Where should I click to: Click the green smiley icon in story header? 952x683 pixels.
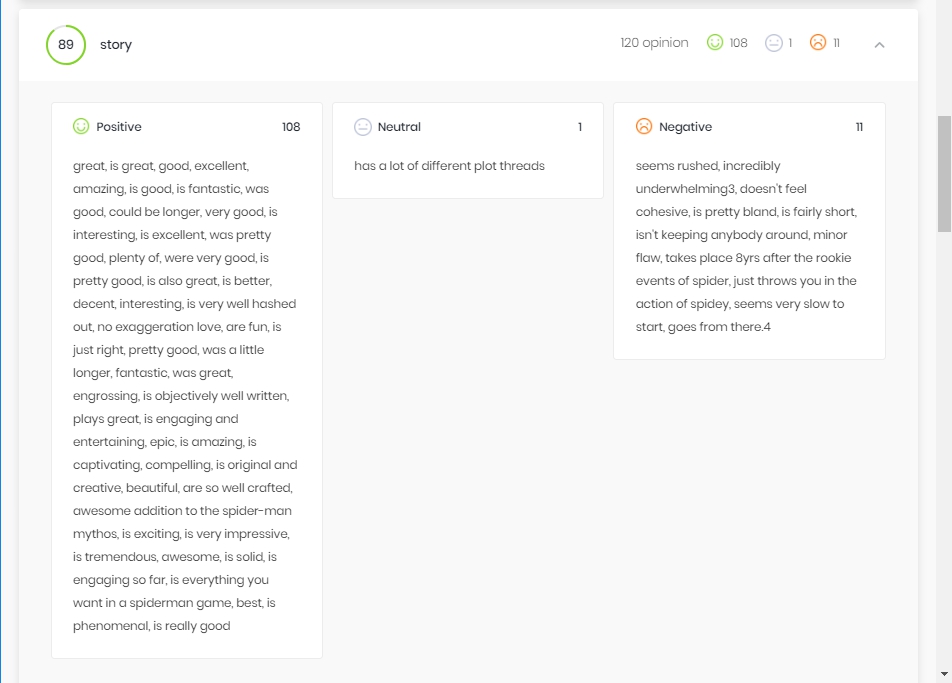pos(715,42)
